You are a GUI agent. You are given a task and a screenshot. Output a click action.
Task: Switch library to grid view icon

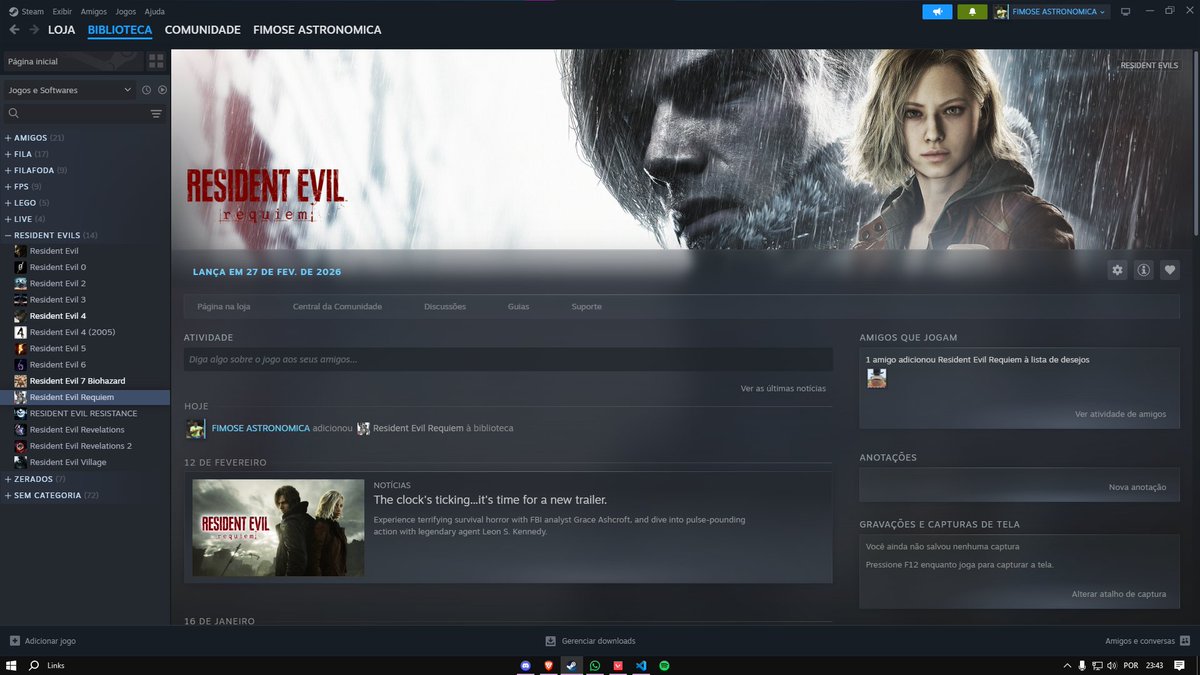pyautogui.click(x=156, y=61)
